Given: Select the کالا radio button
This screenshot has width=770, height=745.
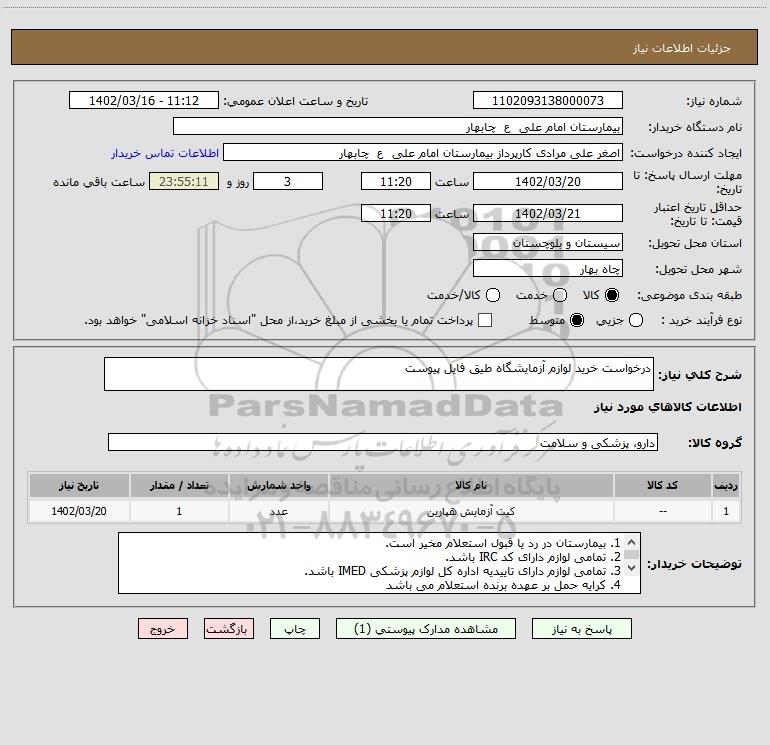Looking at the screenshot, I should [x=612, y=295].
